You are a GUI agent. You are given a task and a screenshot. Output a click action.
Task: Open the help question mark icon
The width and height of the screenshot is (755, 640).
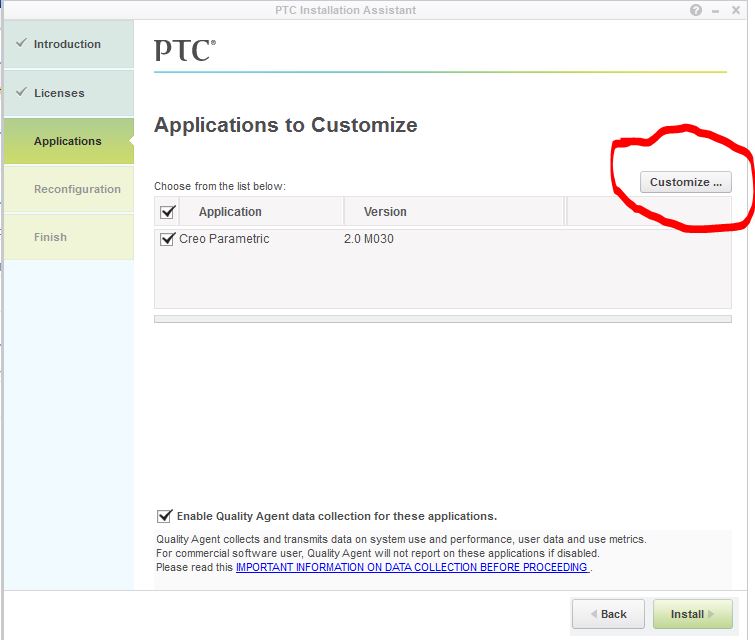[695, 10]
